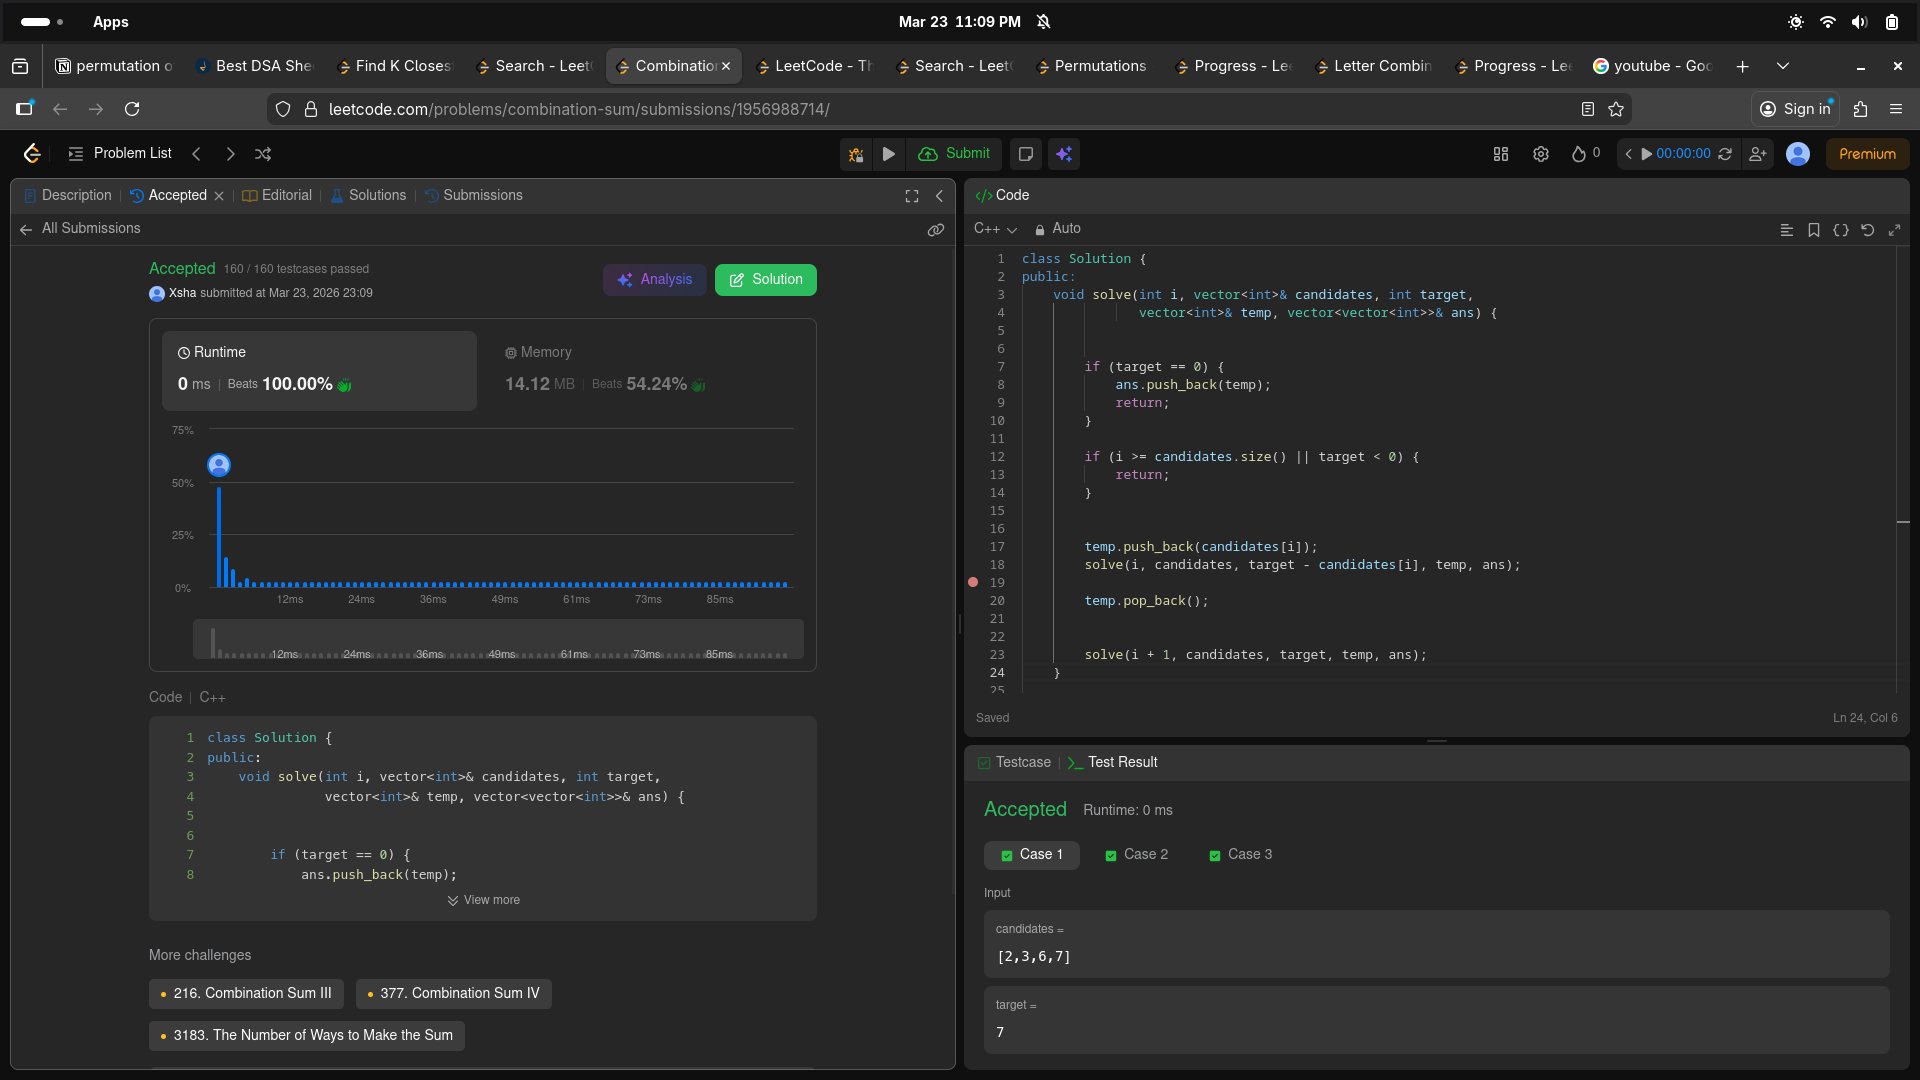
Task: Reset code to default icon
Action: pyautogui.click(x=1867, y=230)
